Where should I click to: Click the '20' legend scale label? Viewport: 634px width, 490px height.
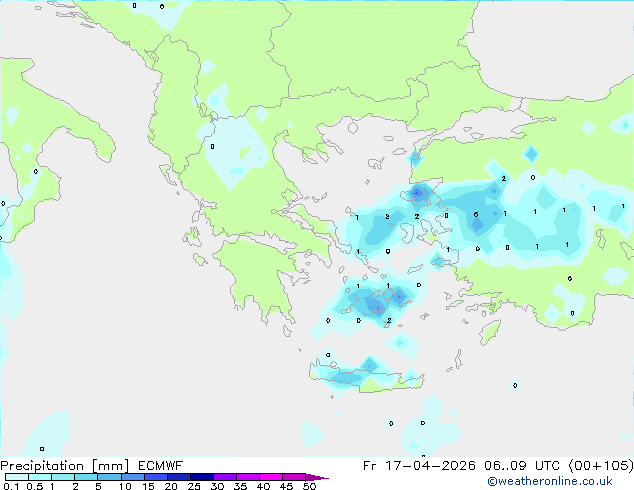tap(171, 486)
